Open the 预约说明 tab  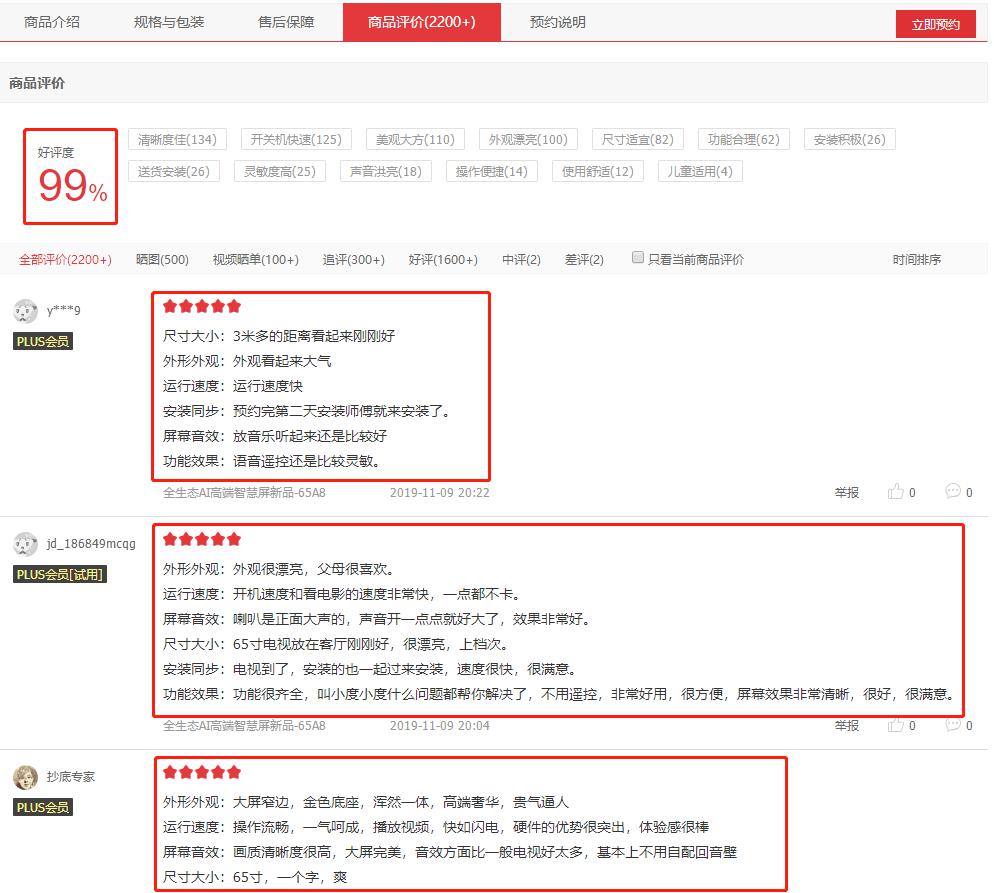coord(558,22)
